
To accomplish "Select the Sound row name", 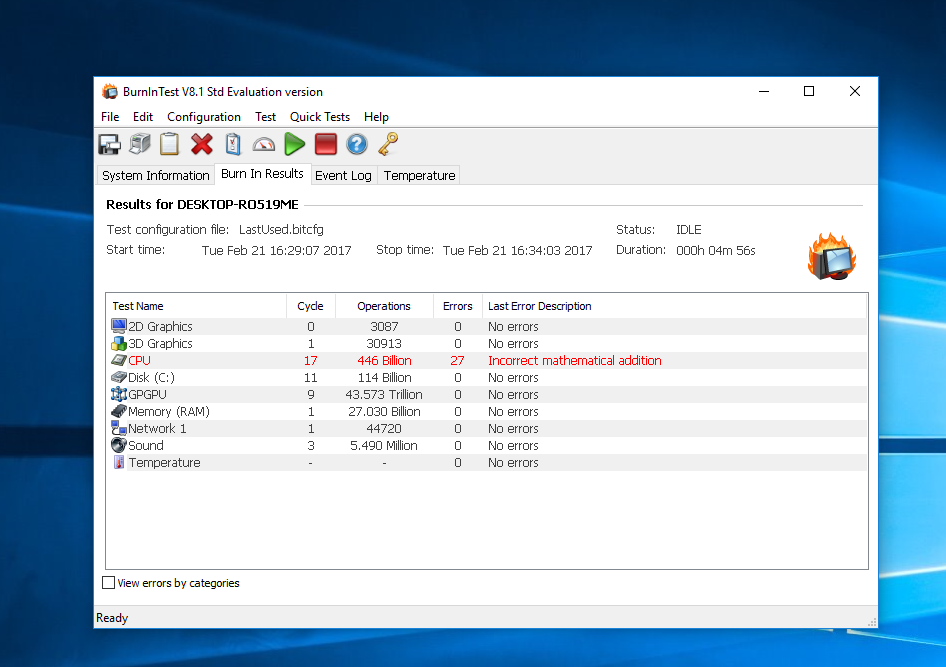I will [x=146, y=445].
